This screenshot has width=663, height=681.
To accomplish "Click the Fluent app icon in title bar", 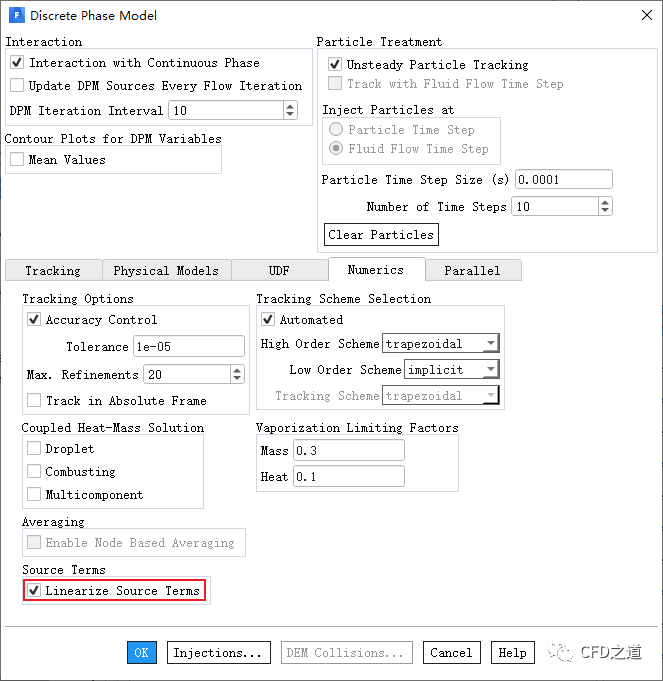I will (x=17, y=16).
